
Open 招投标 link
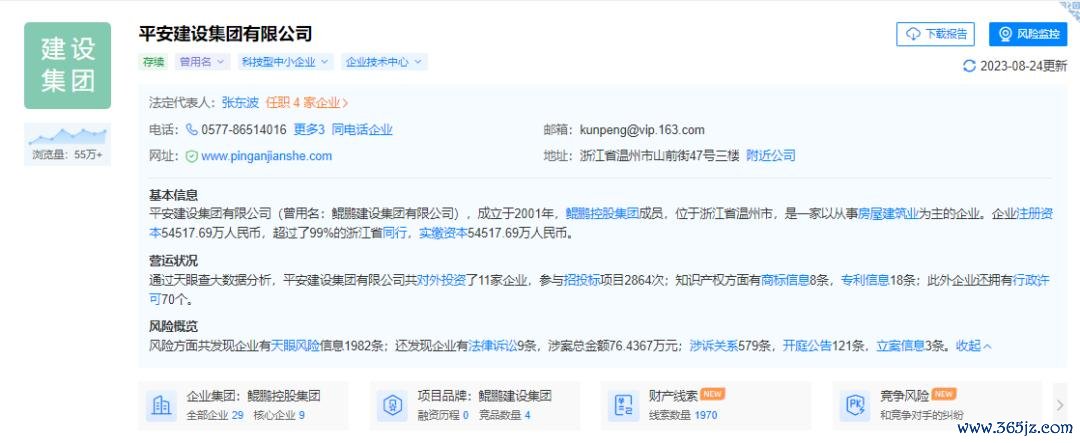[x=581, y=280]
